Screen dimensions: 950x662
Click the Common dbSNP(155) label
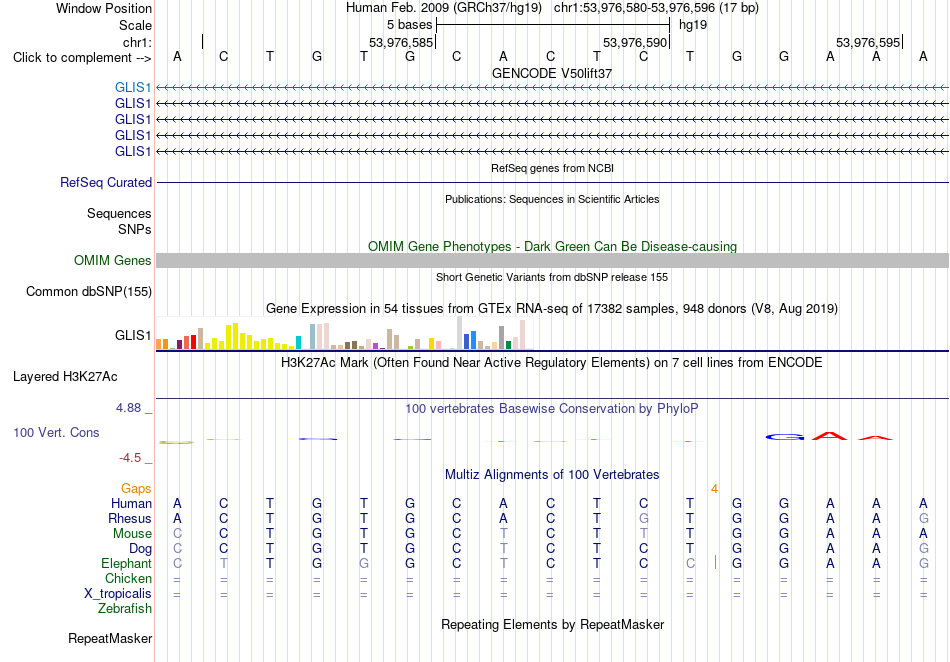point(89,291)
